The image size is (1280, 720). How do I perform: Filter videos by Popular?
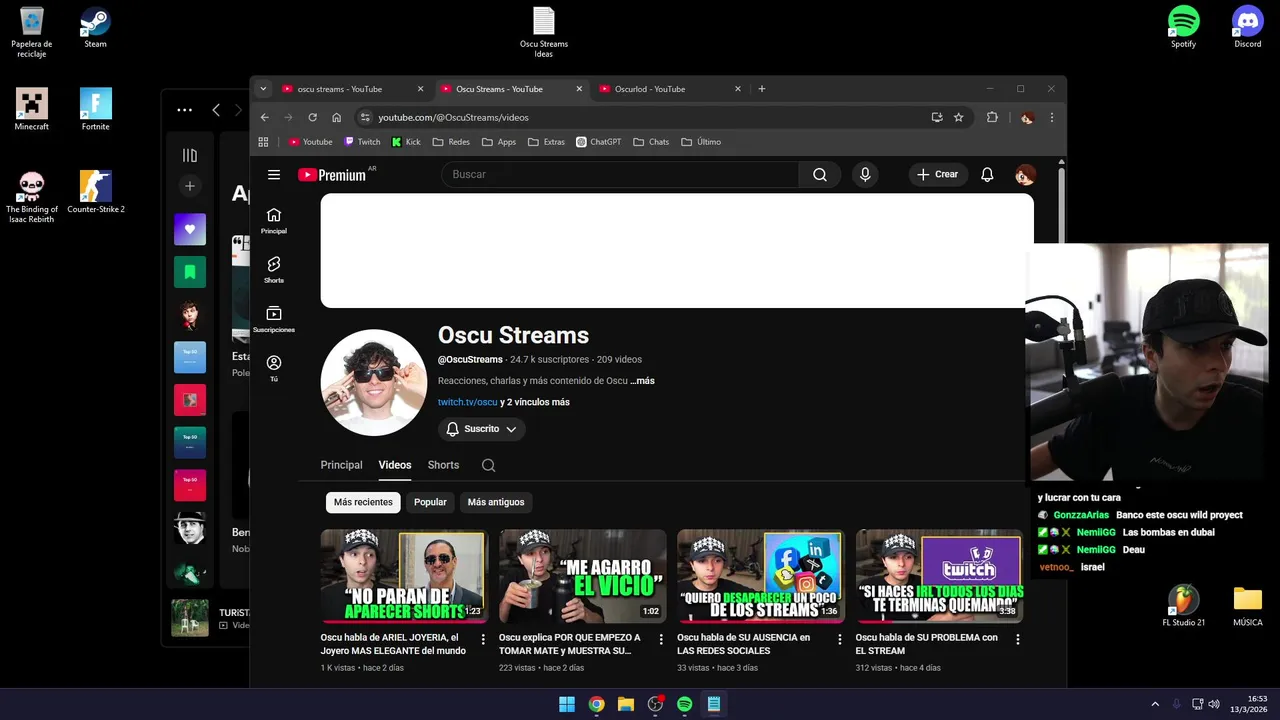coord(430,502)
